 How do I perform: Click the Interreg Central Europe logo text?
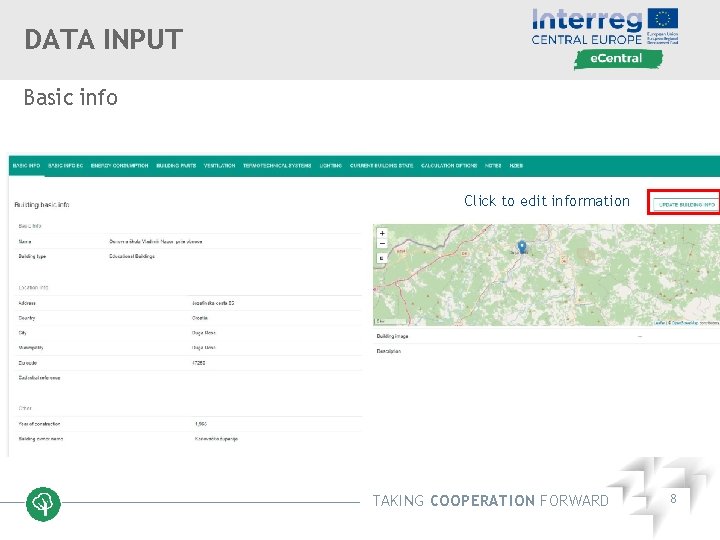click(x=586, y=27)
